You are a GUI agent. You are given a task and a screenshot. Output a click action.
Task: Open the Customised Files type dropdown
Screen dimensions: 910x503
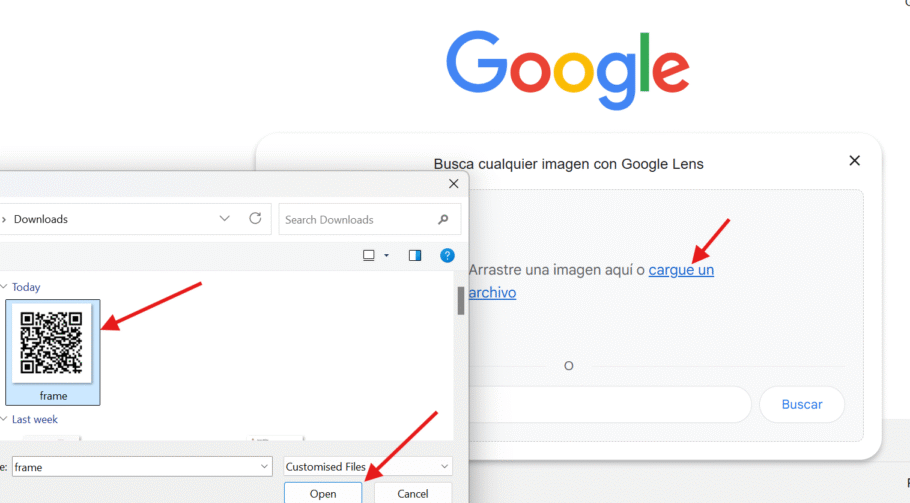click(444, 467)
